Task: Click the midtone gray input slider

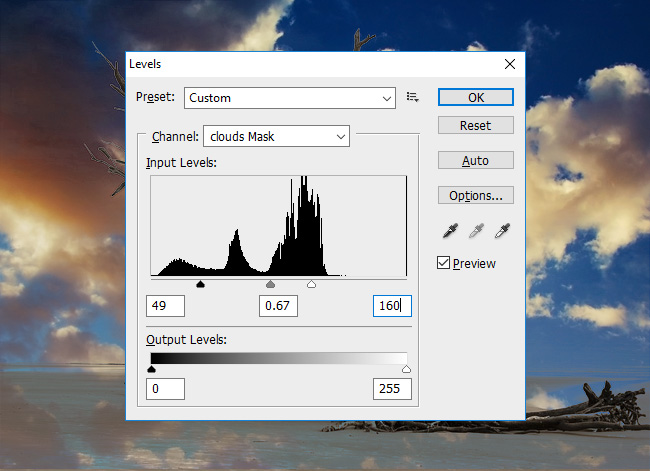Action: 270,285
